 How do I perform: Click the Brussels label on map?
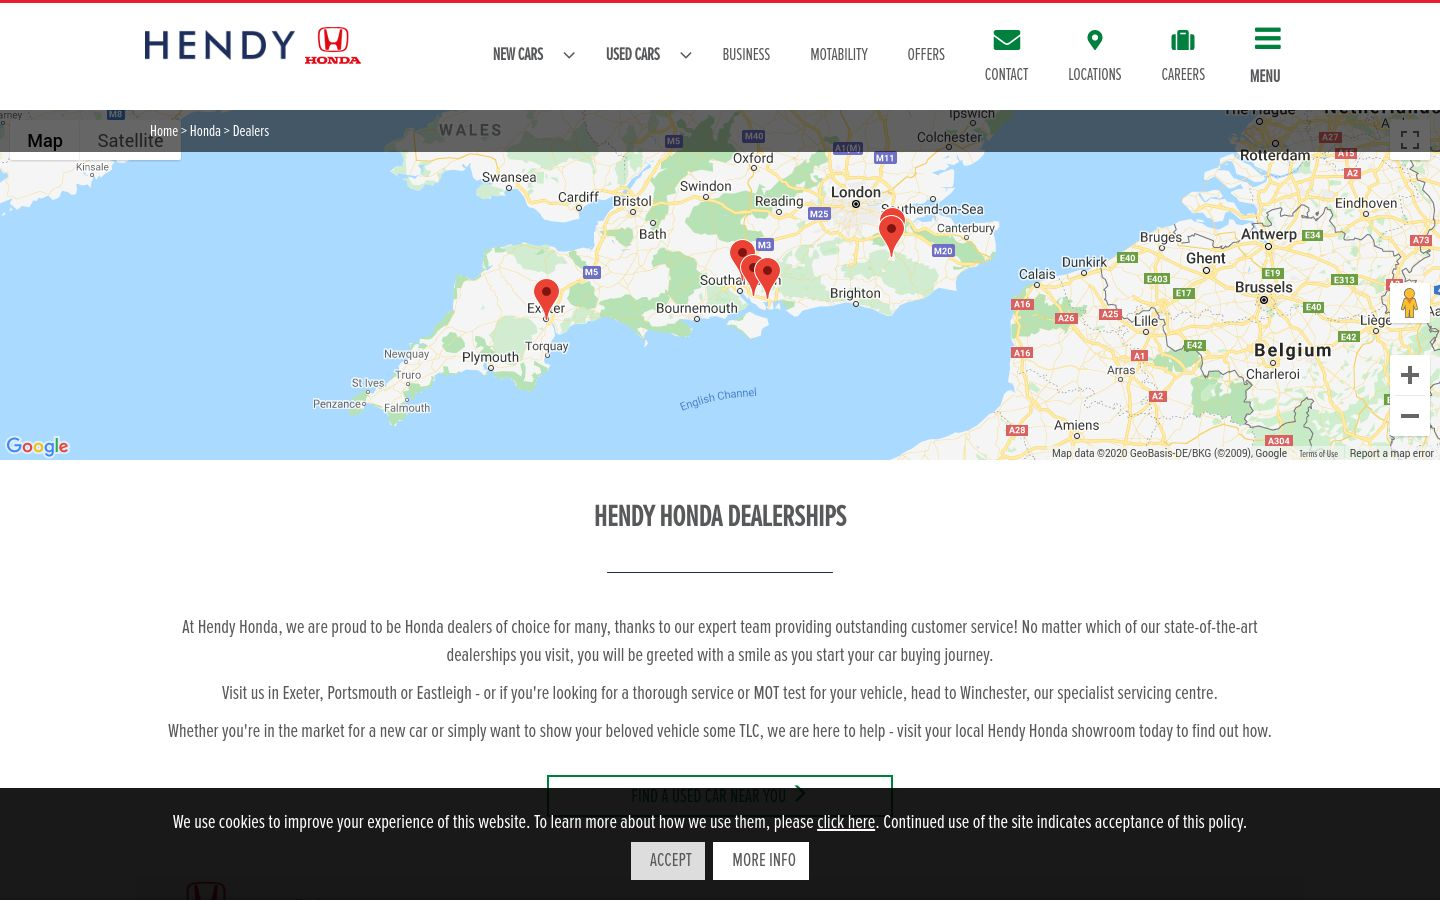tap(1264, 287)
